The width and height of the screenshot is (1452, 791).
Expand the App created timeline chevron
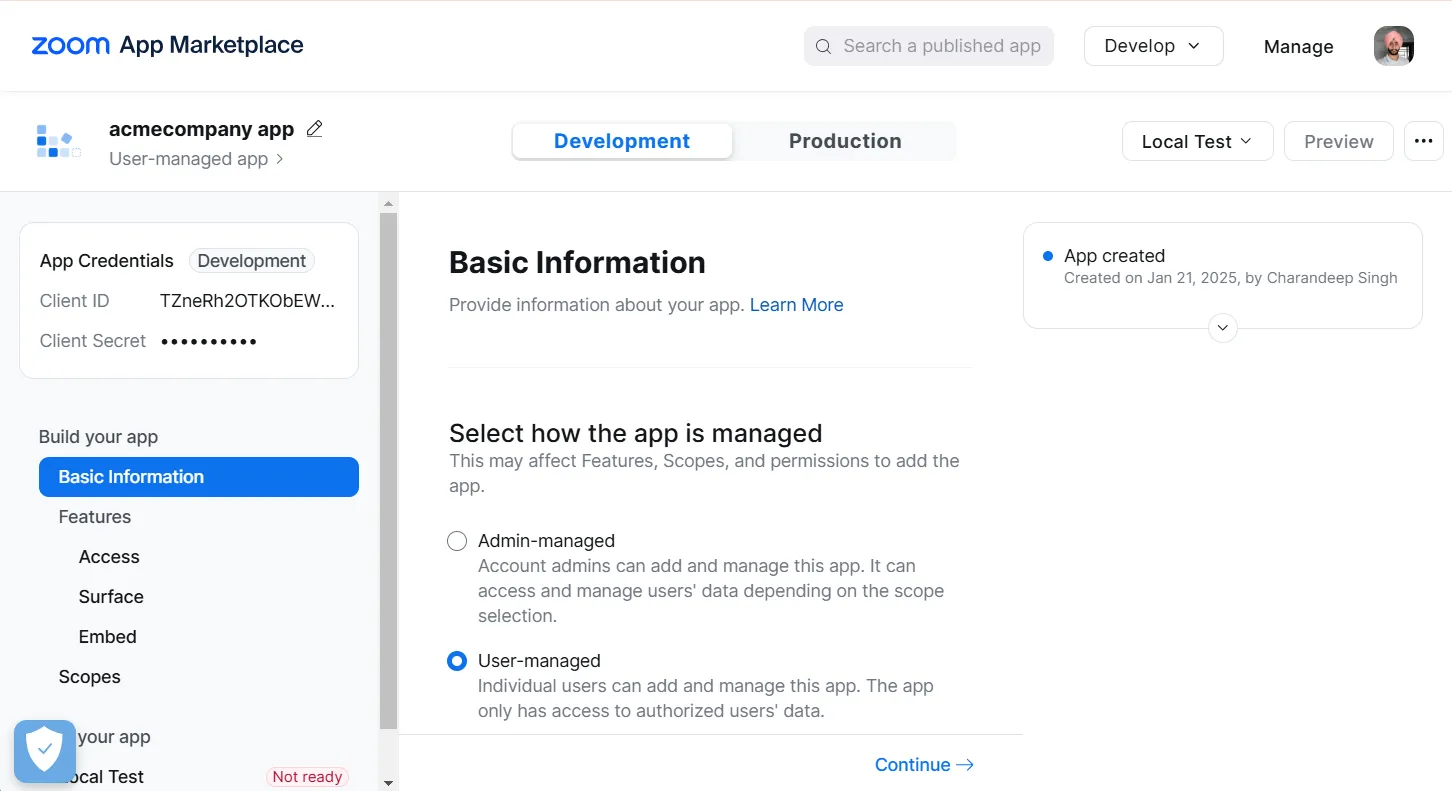[x=1222, y=328]
